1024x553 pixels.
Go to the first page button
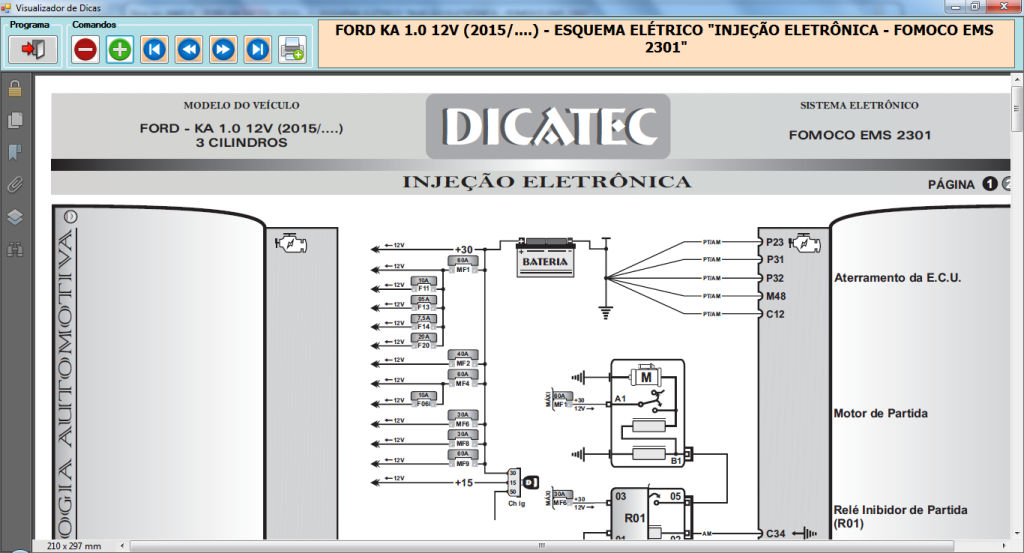tap(155, 50)
